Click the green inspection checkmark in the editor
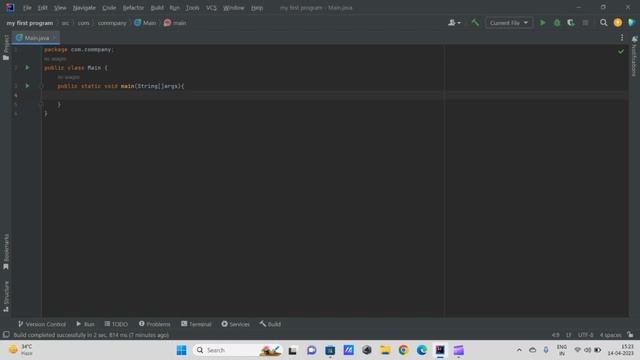The height and width of the screenshot is (360, 640). 621,51
